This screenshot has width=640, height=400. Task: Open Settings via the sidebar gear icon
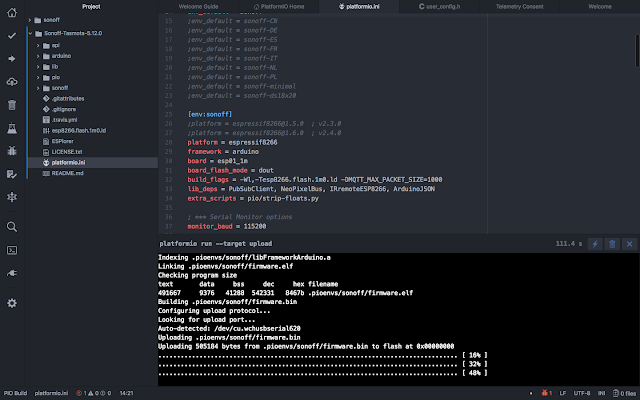pos(12,303)
